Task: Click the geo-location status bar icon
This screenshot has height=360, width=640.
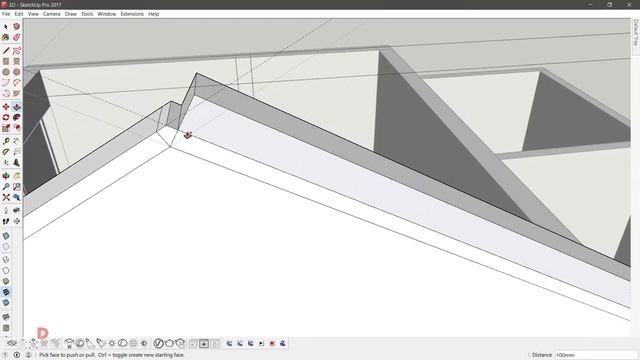Action: (6, 355)
